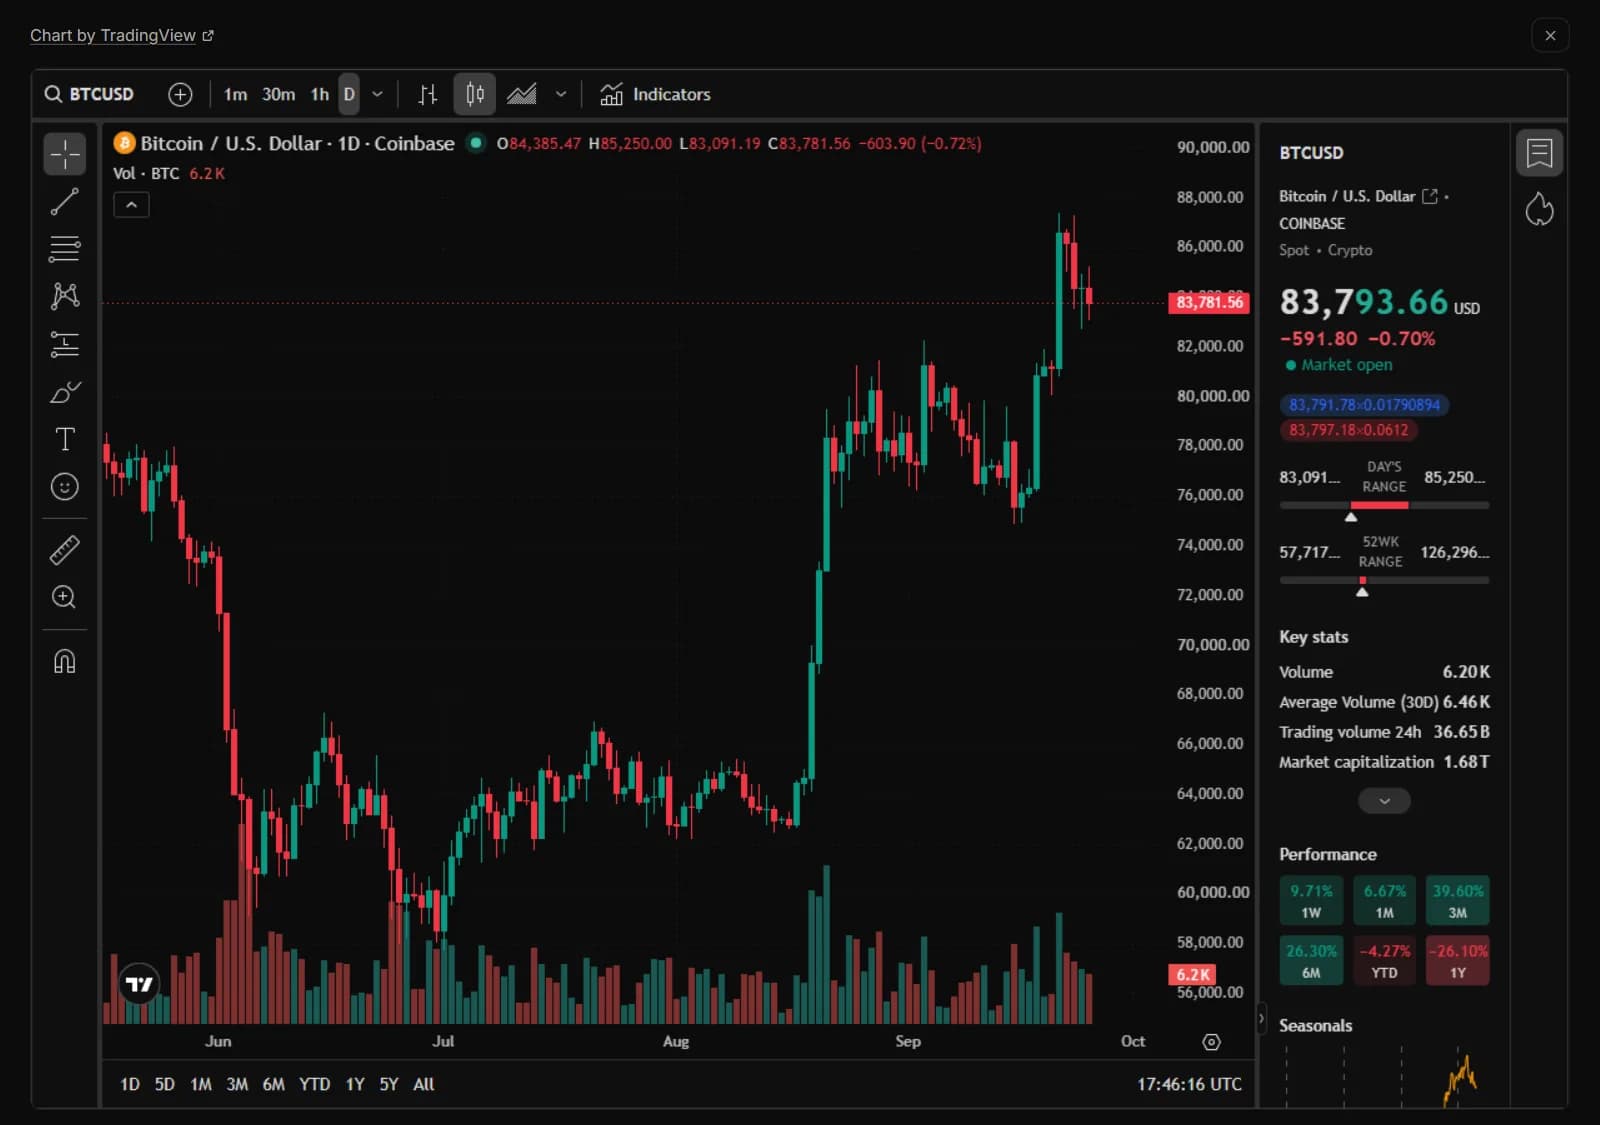This screenshot has width=1600, height=1125.
Task: Click the YTD performance -4.27% tile
Action: pos(1384,961)
